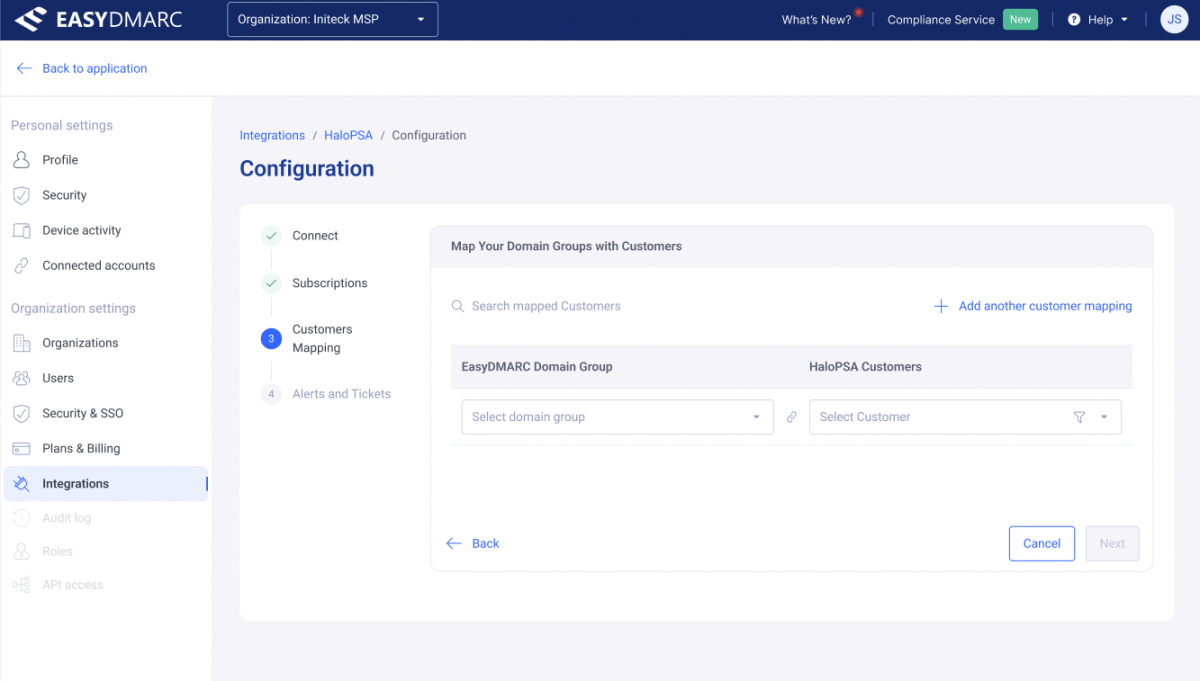Click the Plans & Billing icon
The height and width of the screenshot is (681, 1200).
coord(22,448)
